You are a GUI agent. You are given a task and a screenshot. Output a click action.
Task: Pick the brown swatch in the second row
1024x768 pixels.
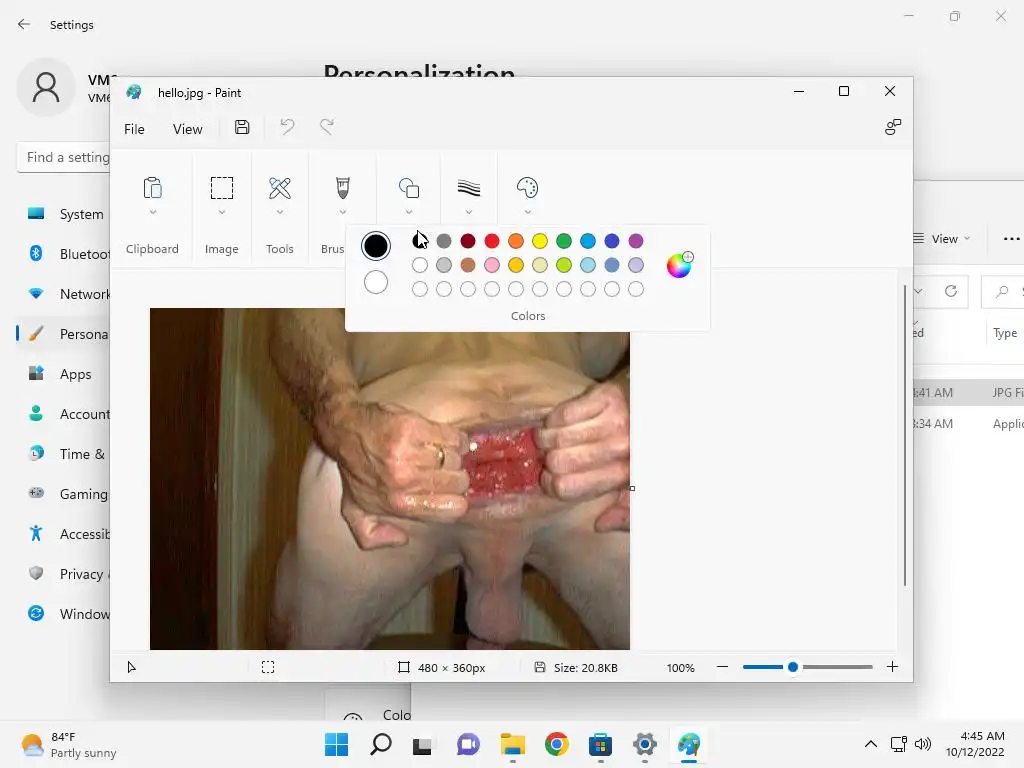(x=468, y=264)
